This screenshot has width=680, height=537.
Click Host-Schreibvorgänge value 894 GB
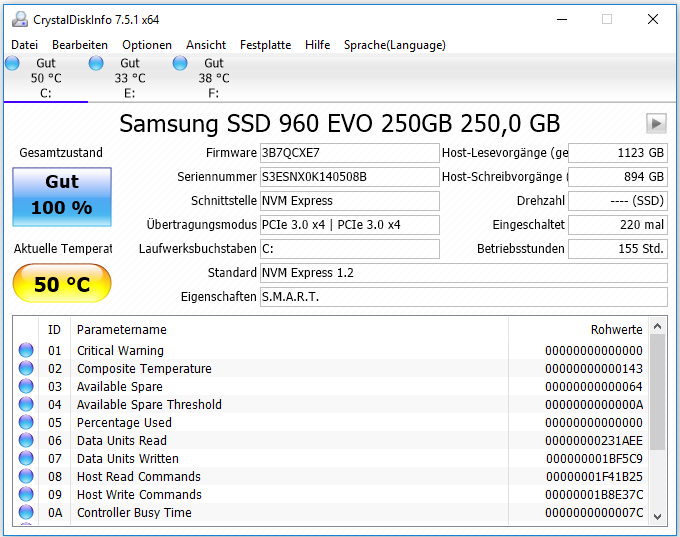coord(618,177)
